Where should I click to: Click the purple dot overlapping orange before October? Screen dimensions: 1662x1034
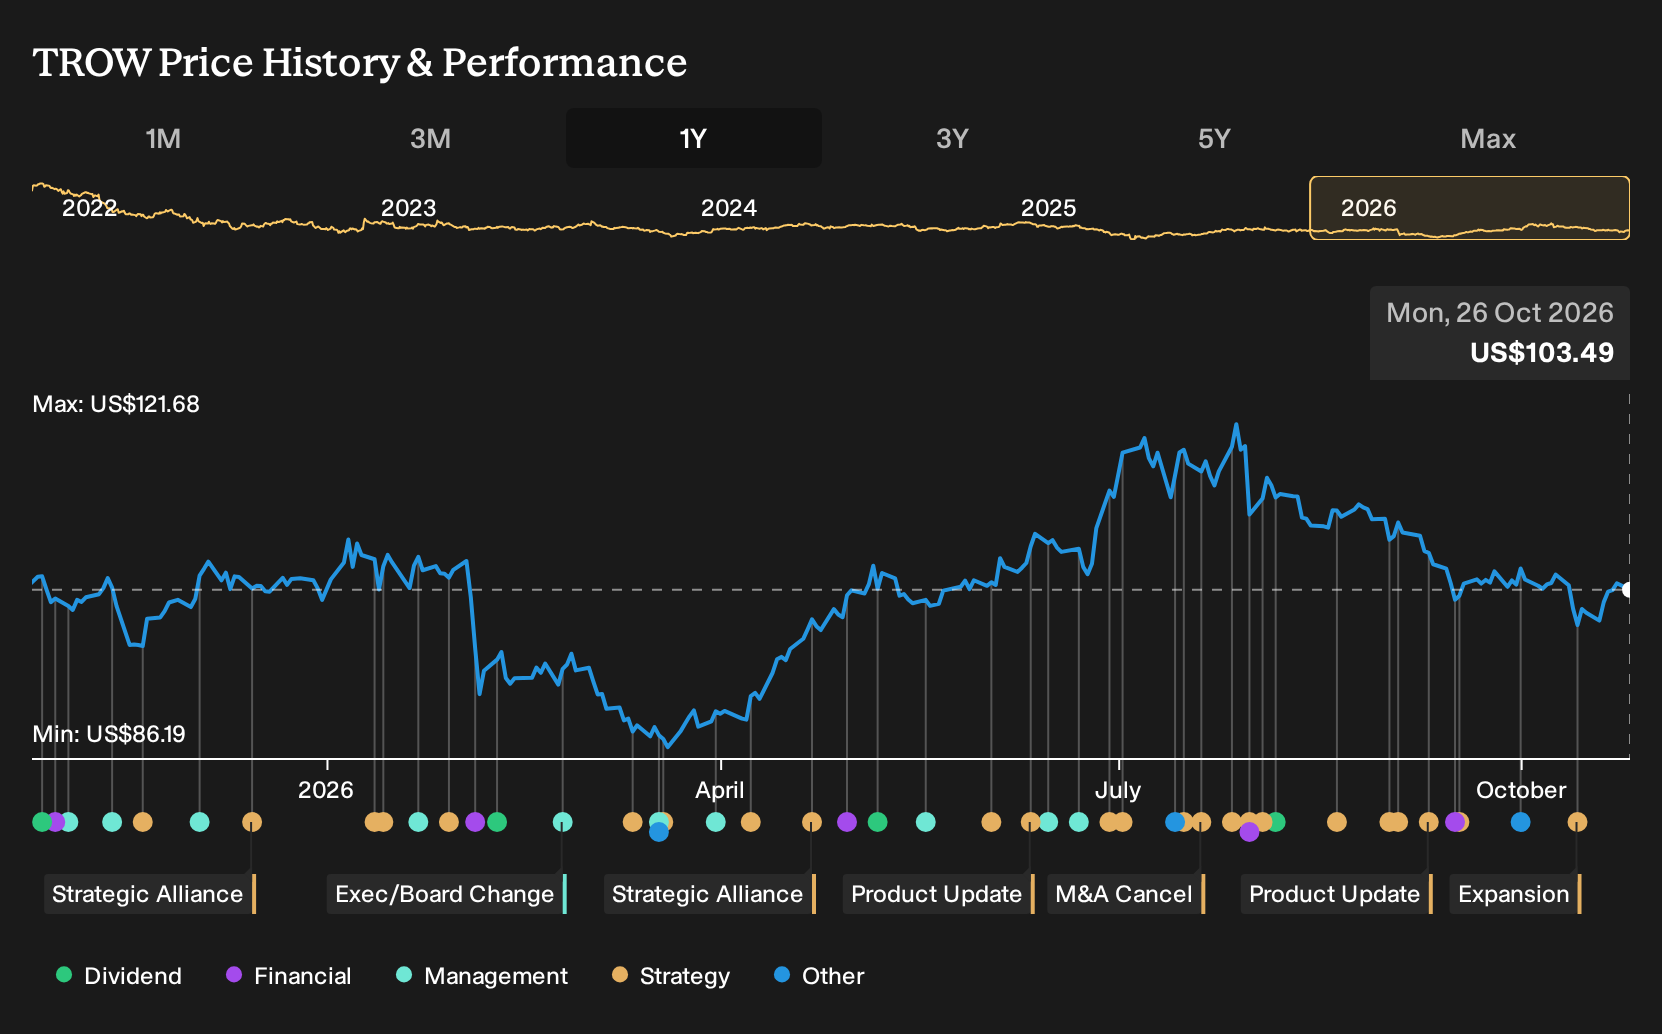pos(1454,822)
